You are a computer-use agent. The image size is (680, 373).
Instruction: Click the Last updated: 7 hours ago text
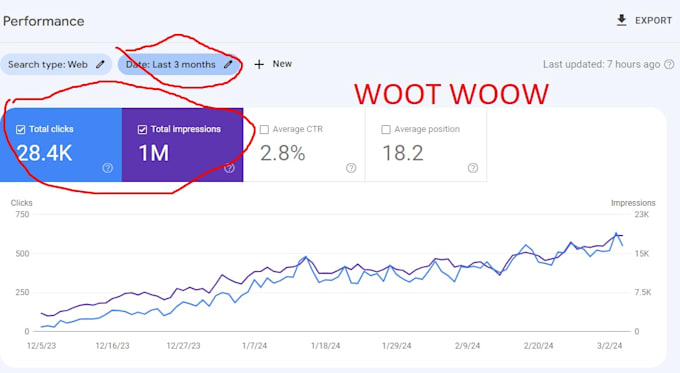click(602, 64)
